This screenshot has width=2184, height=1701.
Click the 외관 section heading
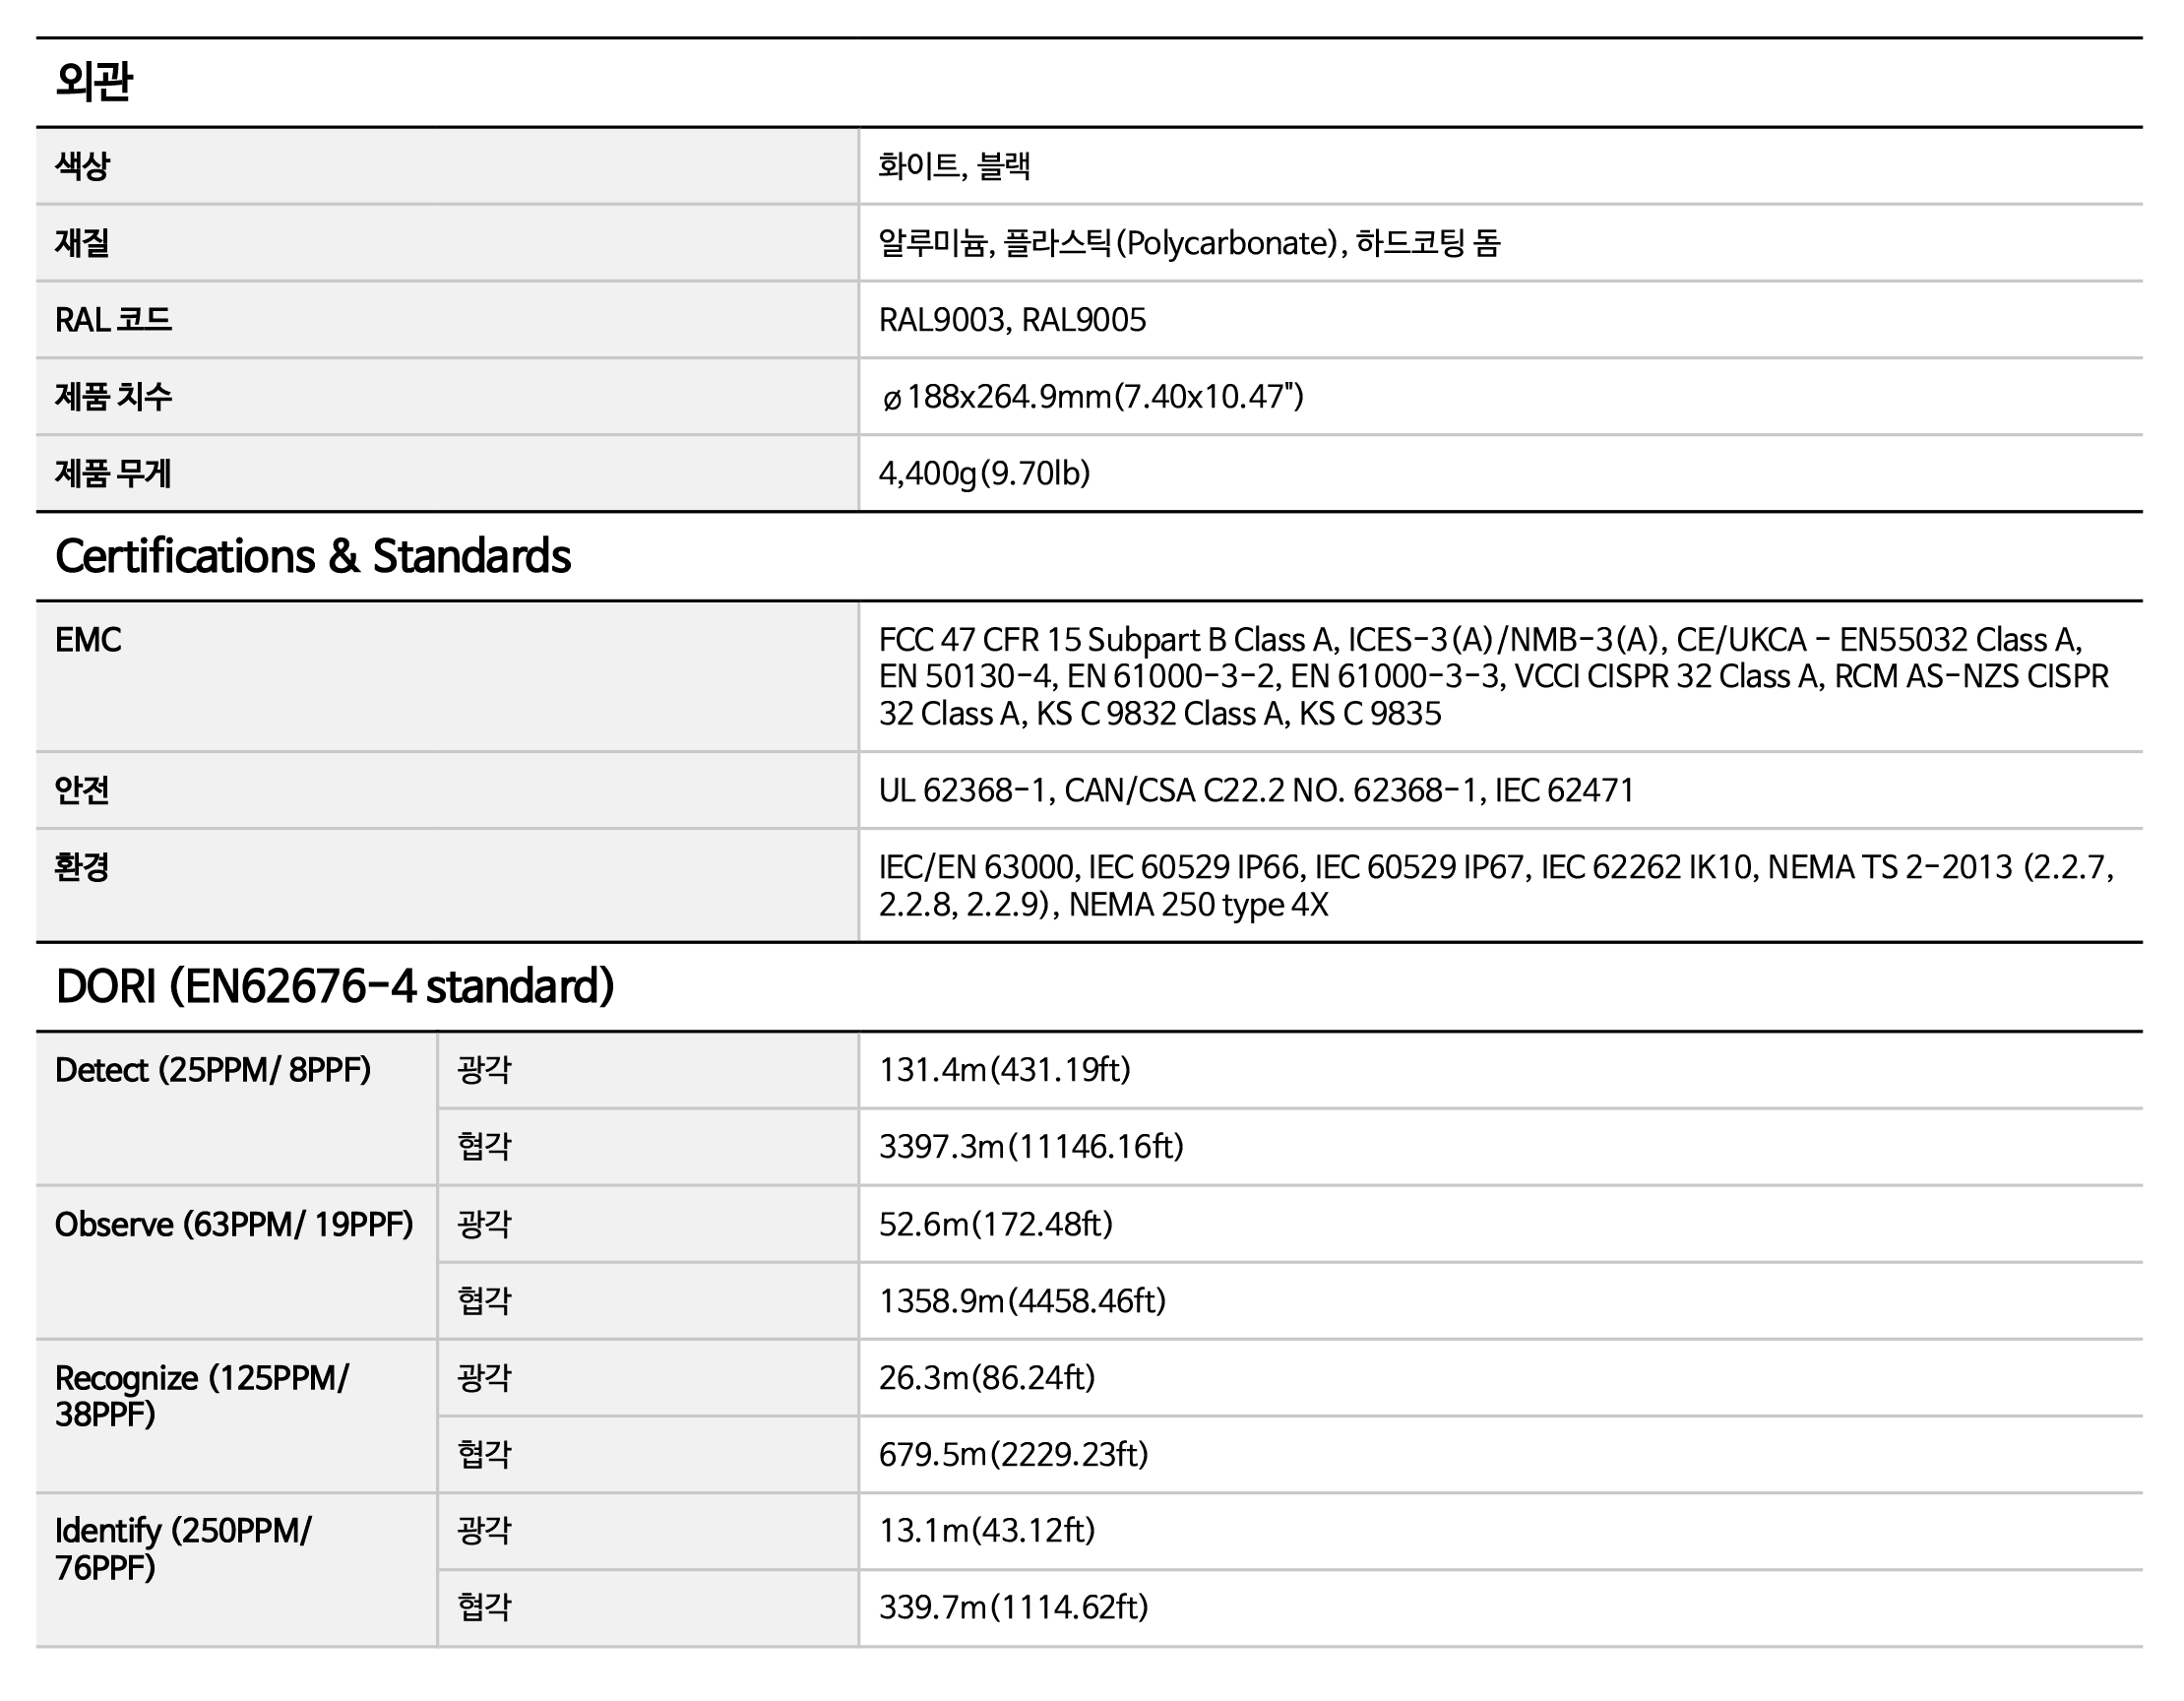(x=94, y=81)
